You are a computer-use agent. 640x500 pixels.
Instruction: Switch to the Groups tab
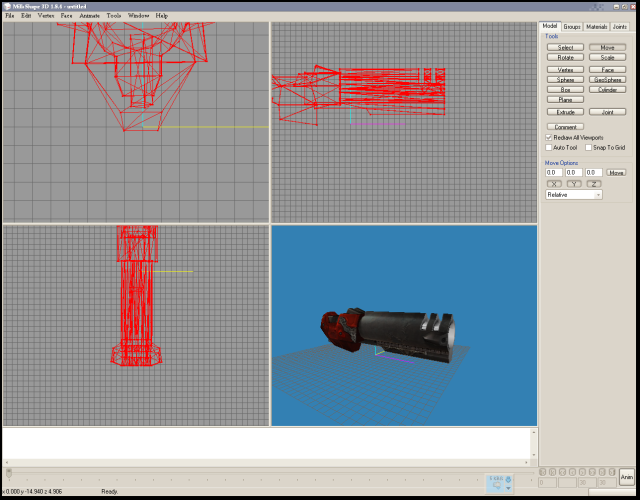(572, 27)
